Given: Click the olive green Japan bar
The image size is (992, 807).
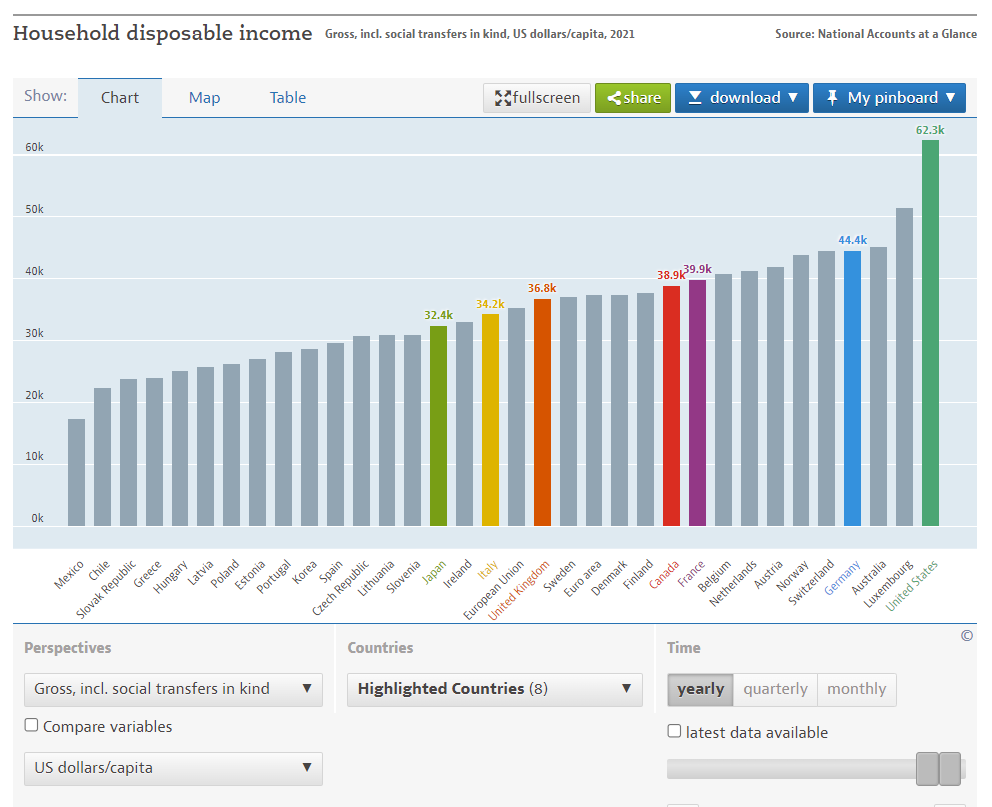Looking at the screenshot, I should pos(438,426).
